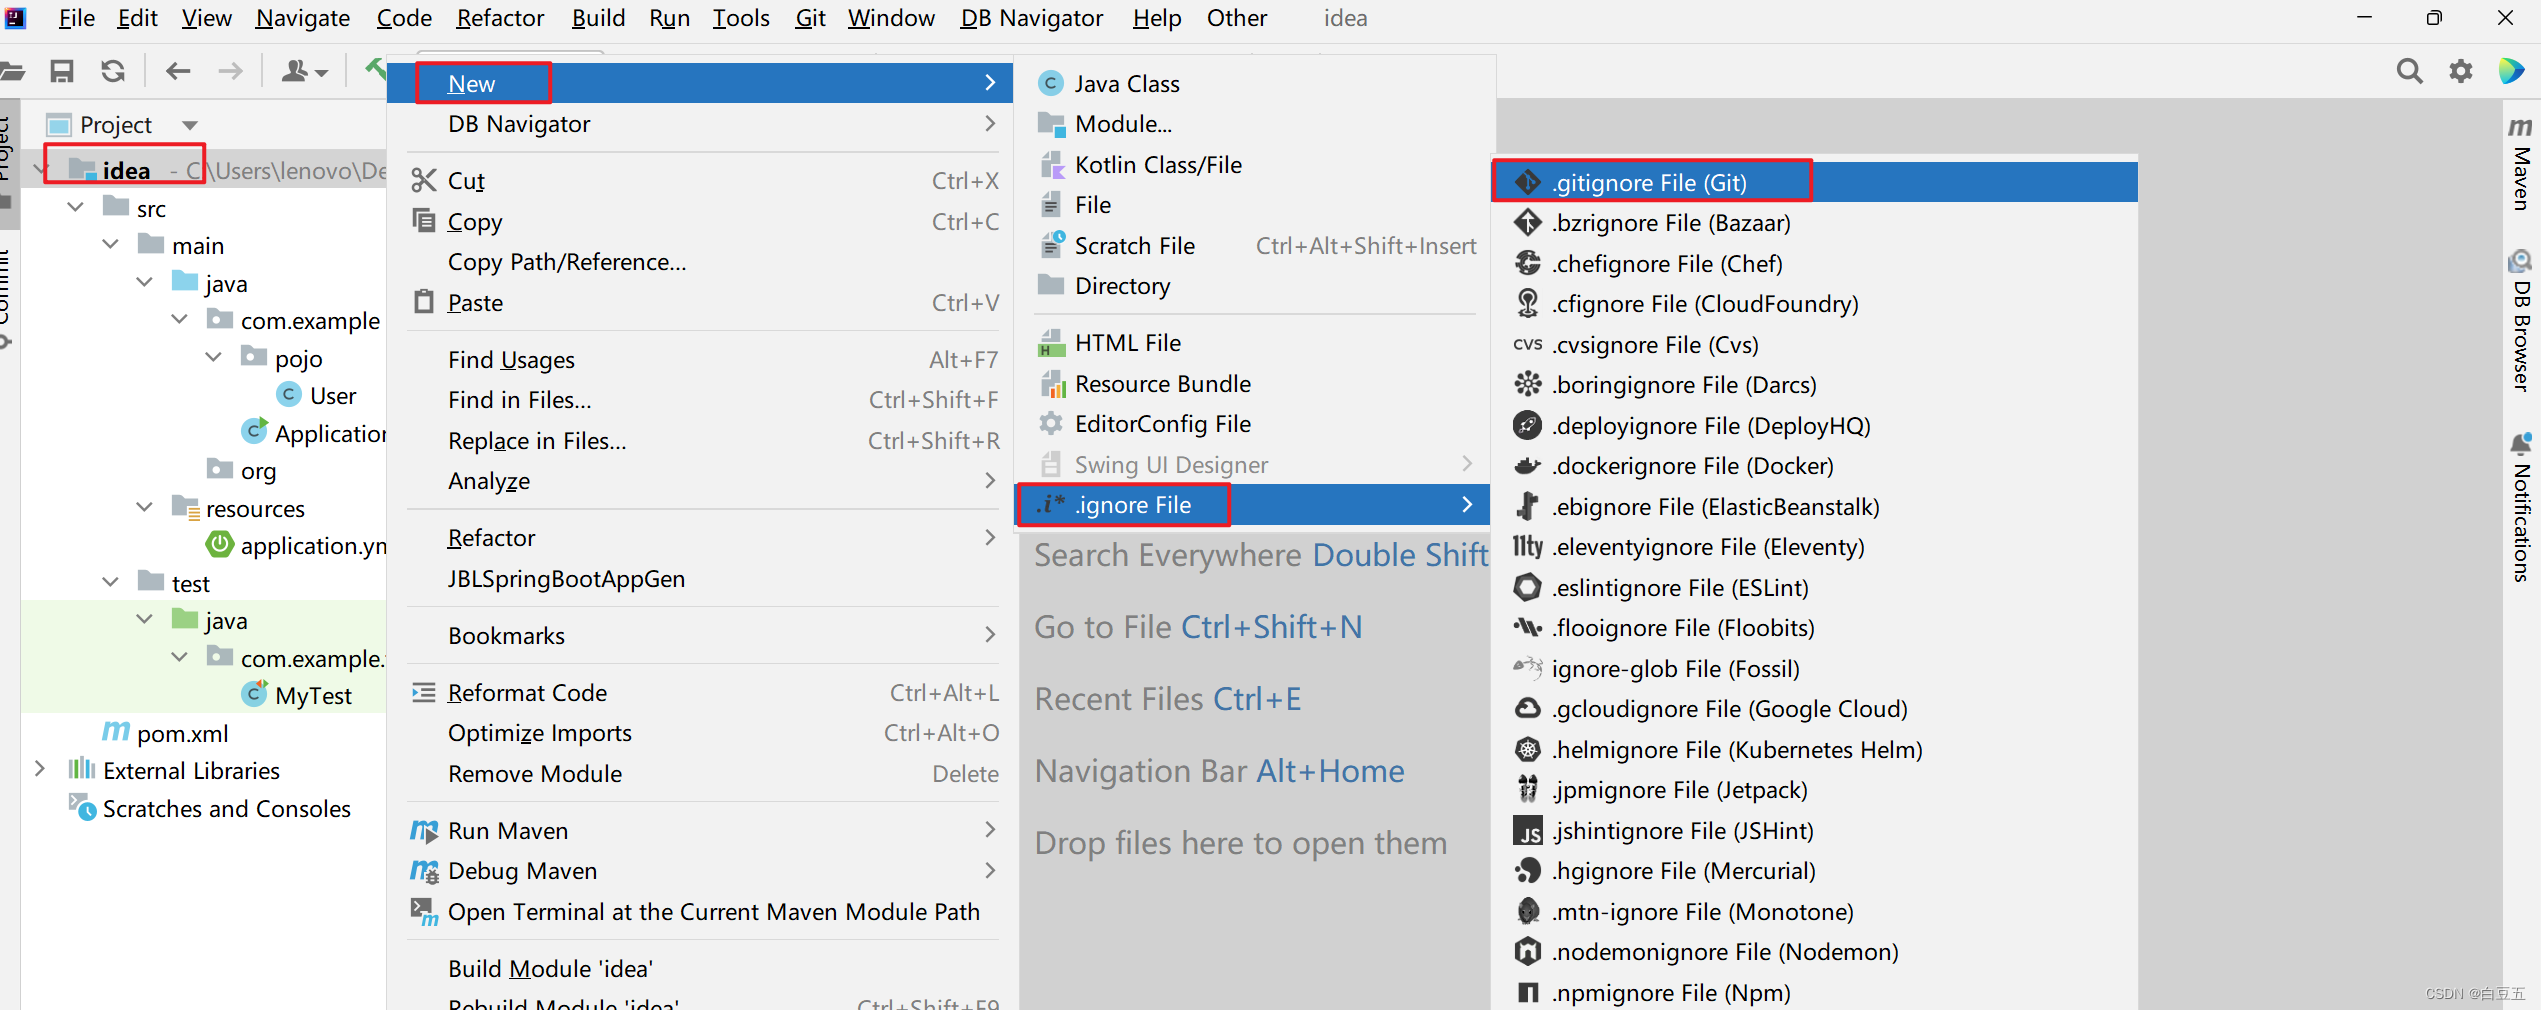Click the colorful JetBrains toolbox icon
This screenshot has height=1010, width=2541.
coord(2511,71)
